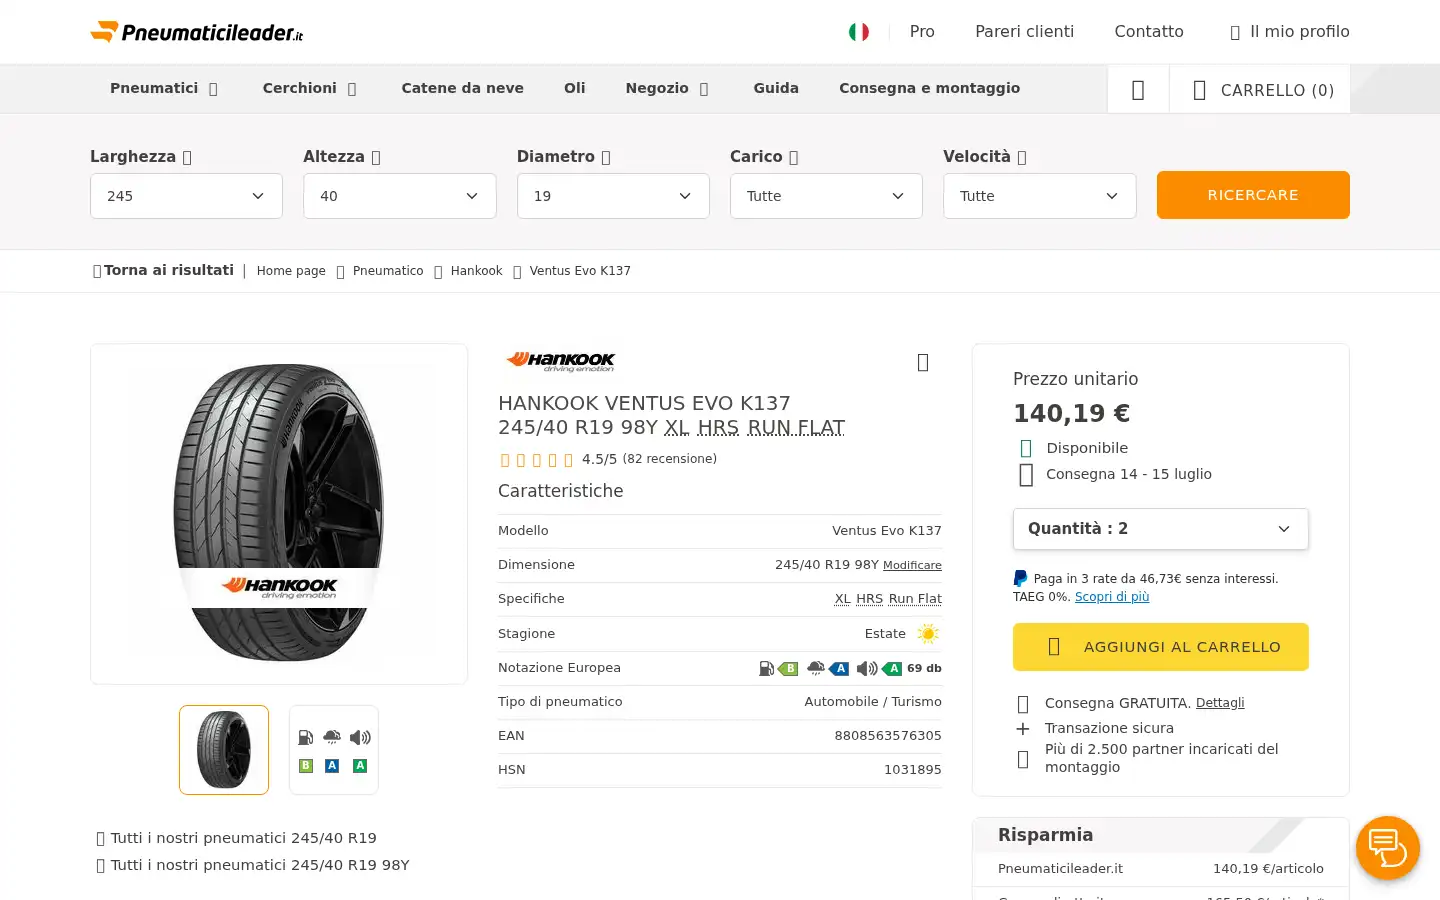Click Torna ai risultati breadcrumb
This screenshot has height=900, width=1440.
163,270
